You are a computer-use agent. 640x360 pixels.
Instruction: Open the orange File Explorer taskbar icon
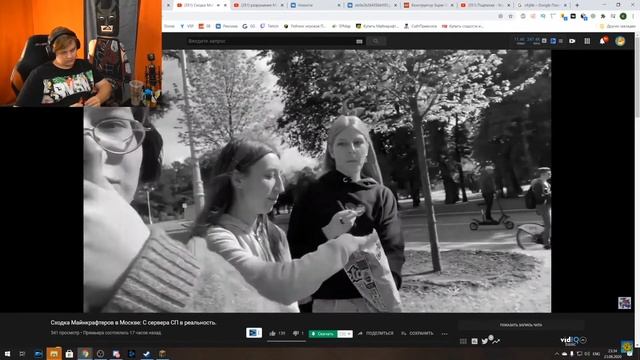click(x=54, y=353)
